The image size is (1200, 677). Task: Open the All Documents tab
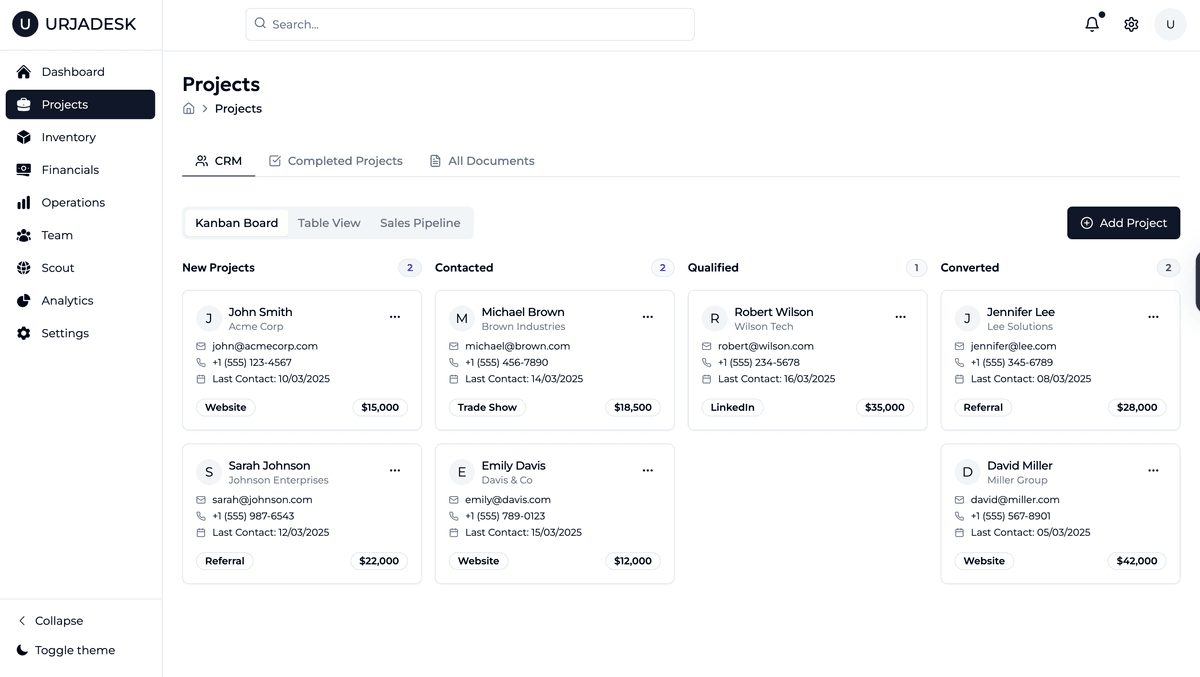tap(482, 160)
